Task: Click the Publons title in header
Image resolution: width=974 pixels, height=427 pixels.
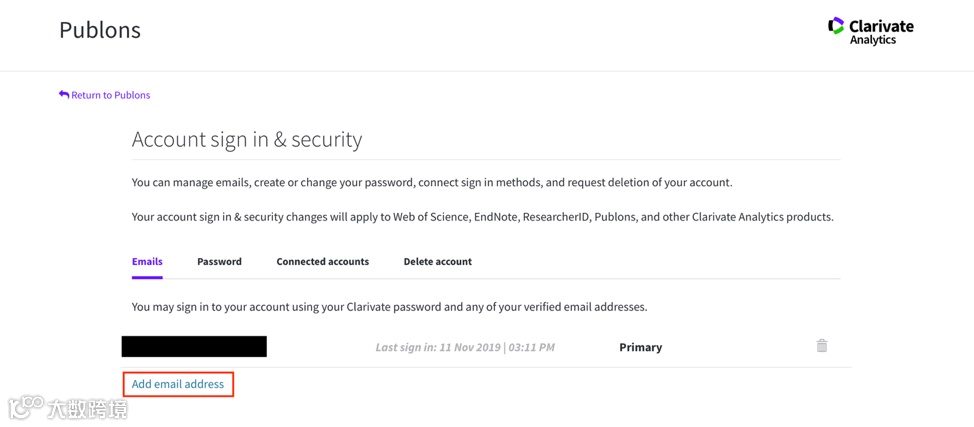Action: pos(100,30)
